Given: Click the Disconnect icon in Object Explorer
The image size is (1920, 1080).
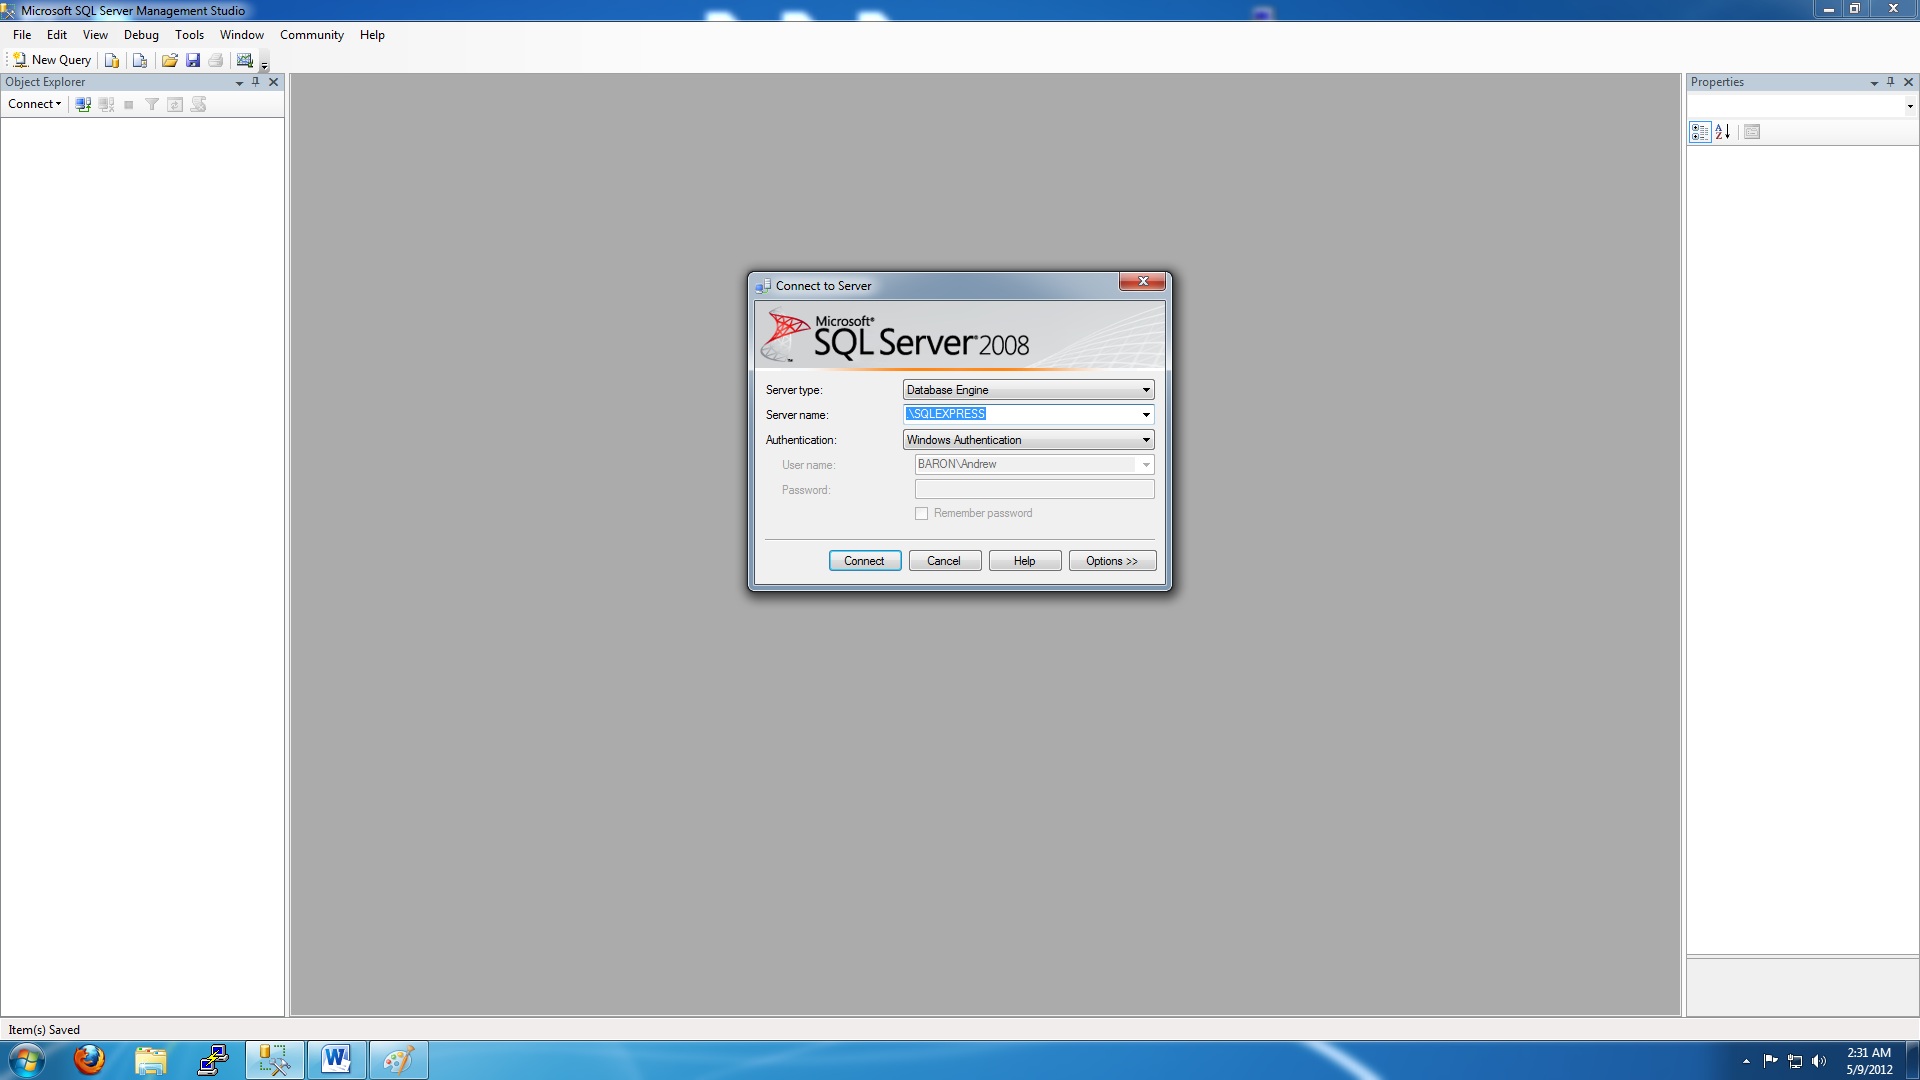Looking at the screenshot, I should 106,104.
